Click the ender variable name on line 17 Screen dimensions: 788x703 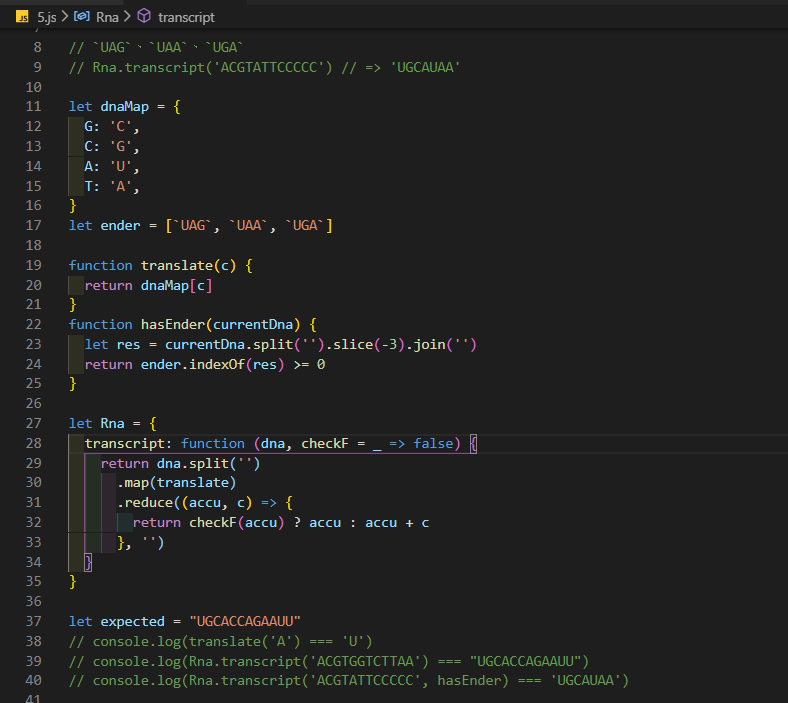121,226
